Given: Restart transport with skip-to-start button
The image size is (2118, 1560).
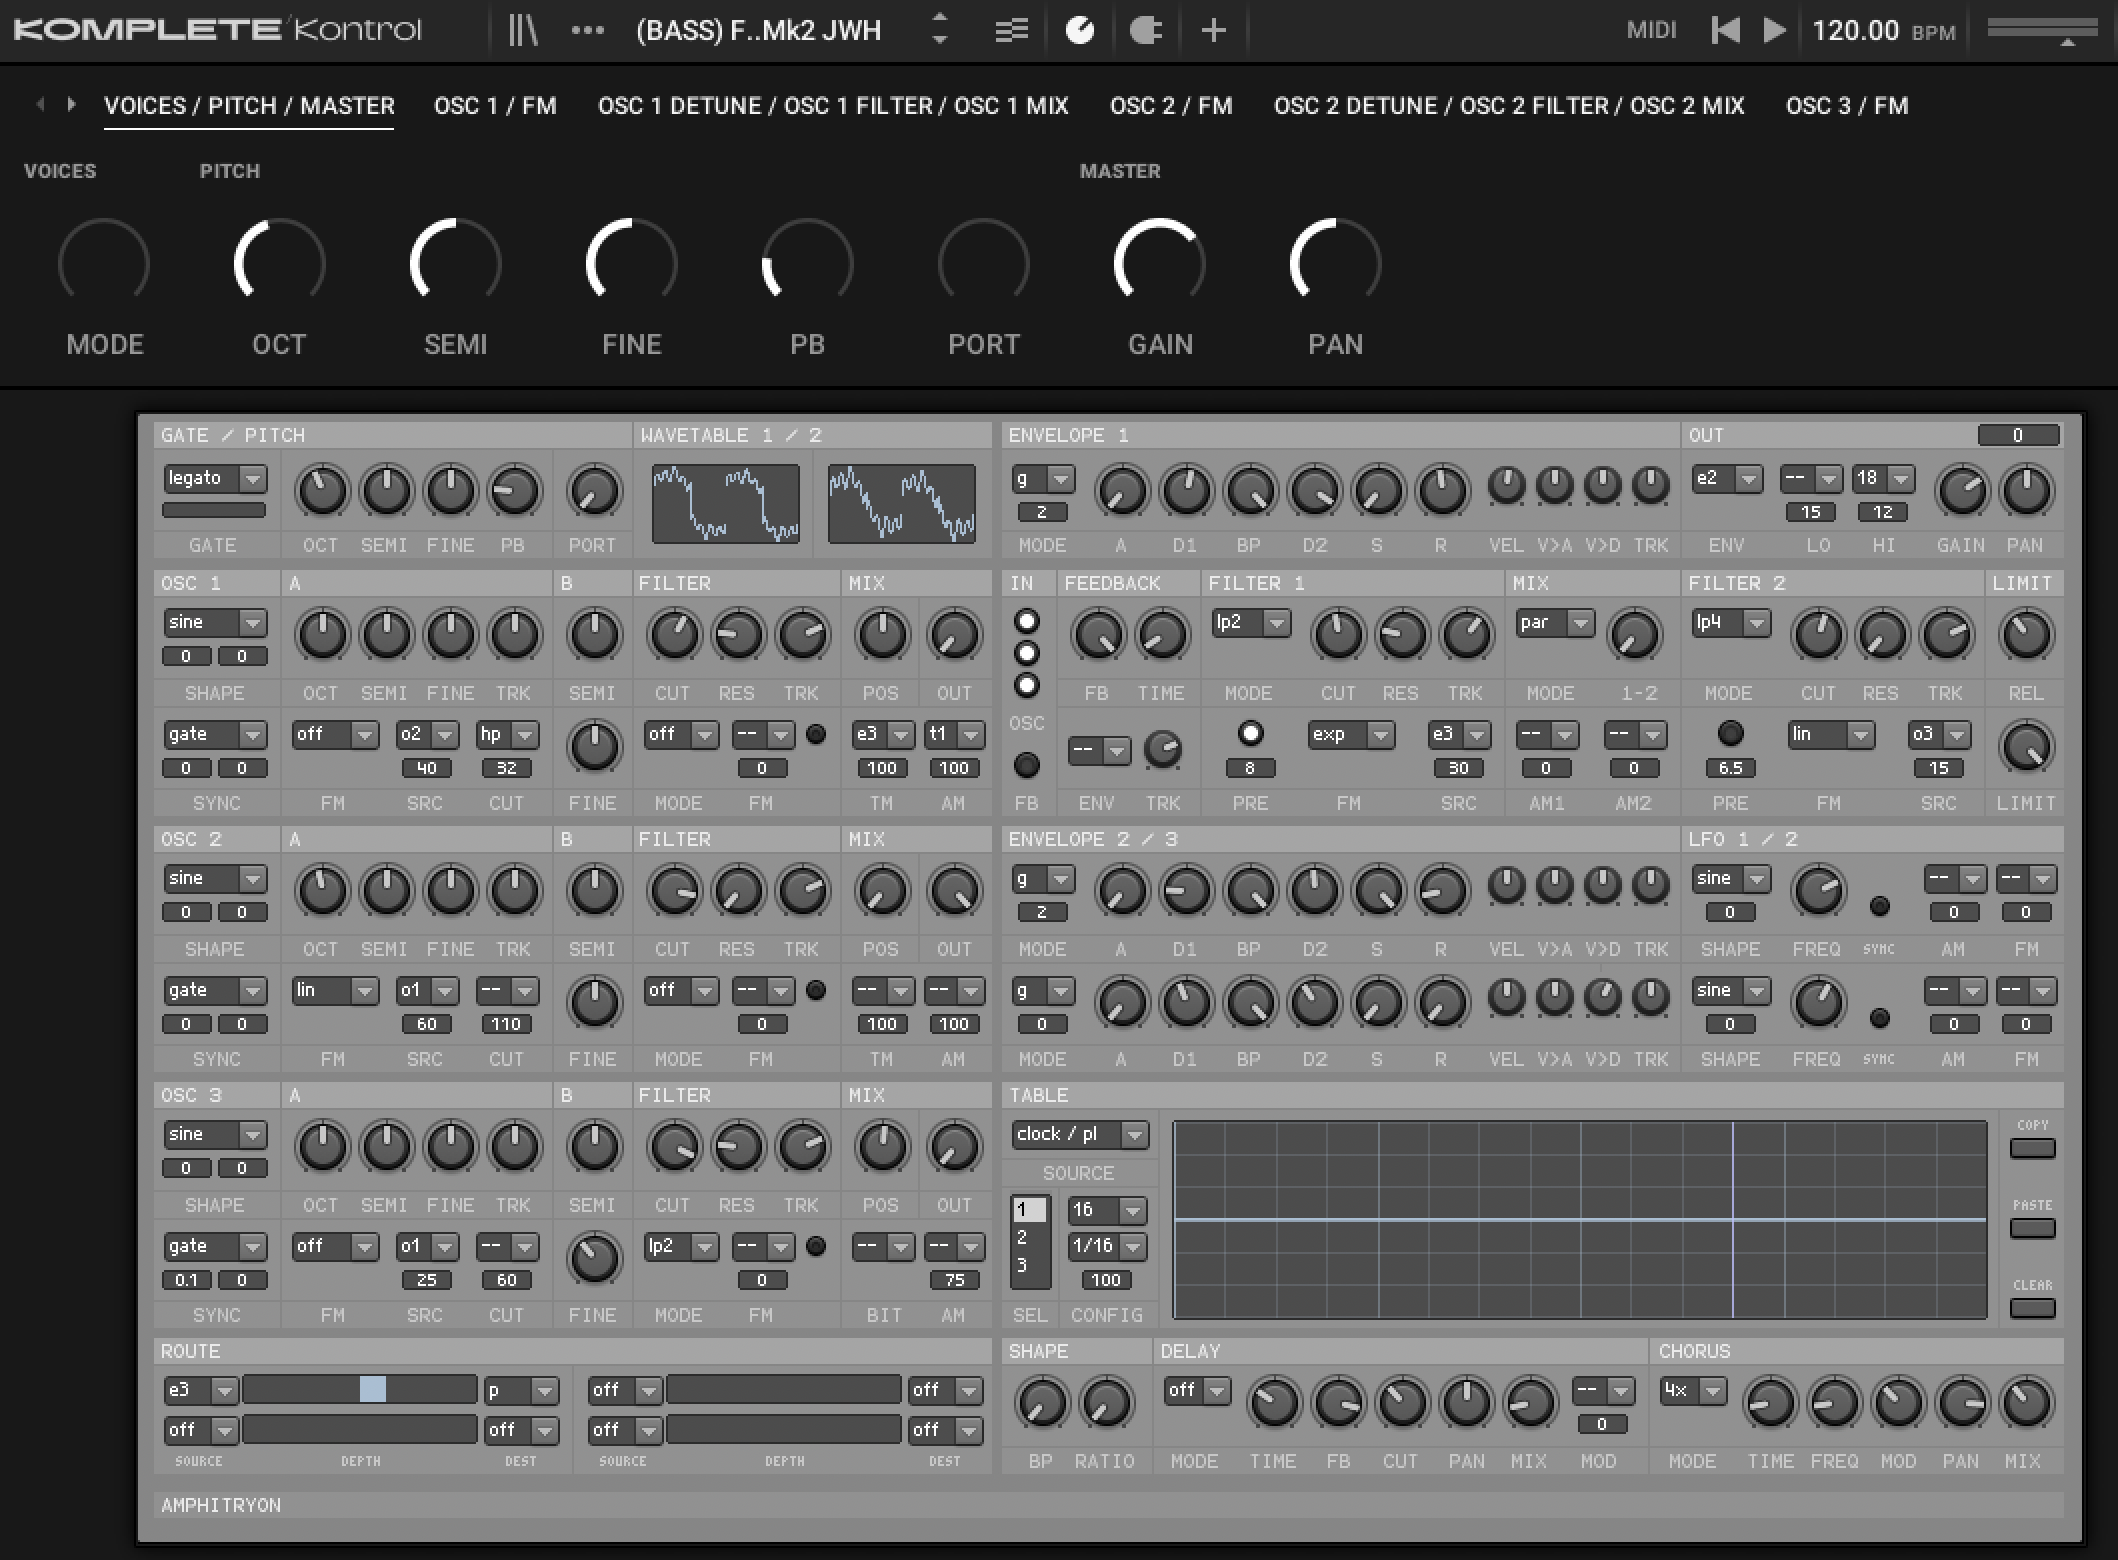Looking at the screenshot, I should pos(1725,30).
